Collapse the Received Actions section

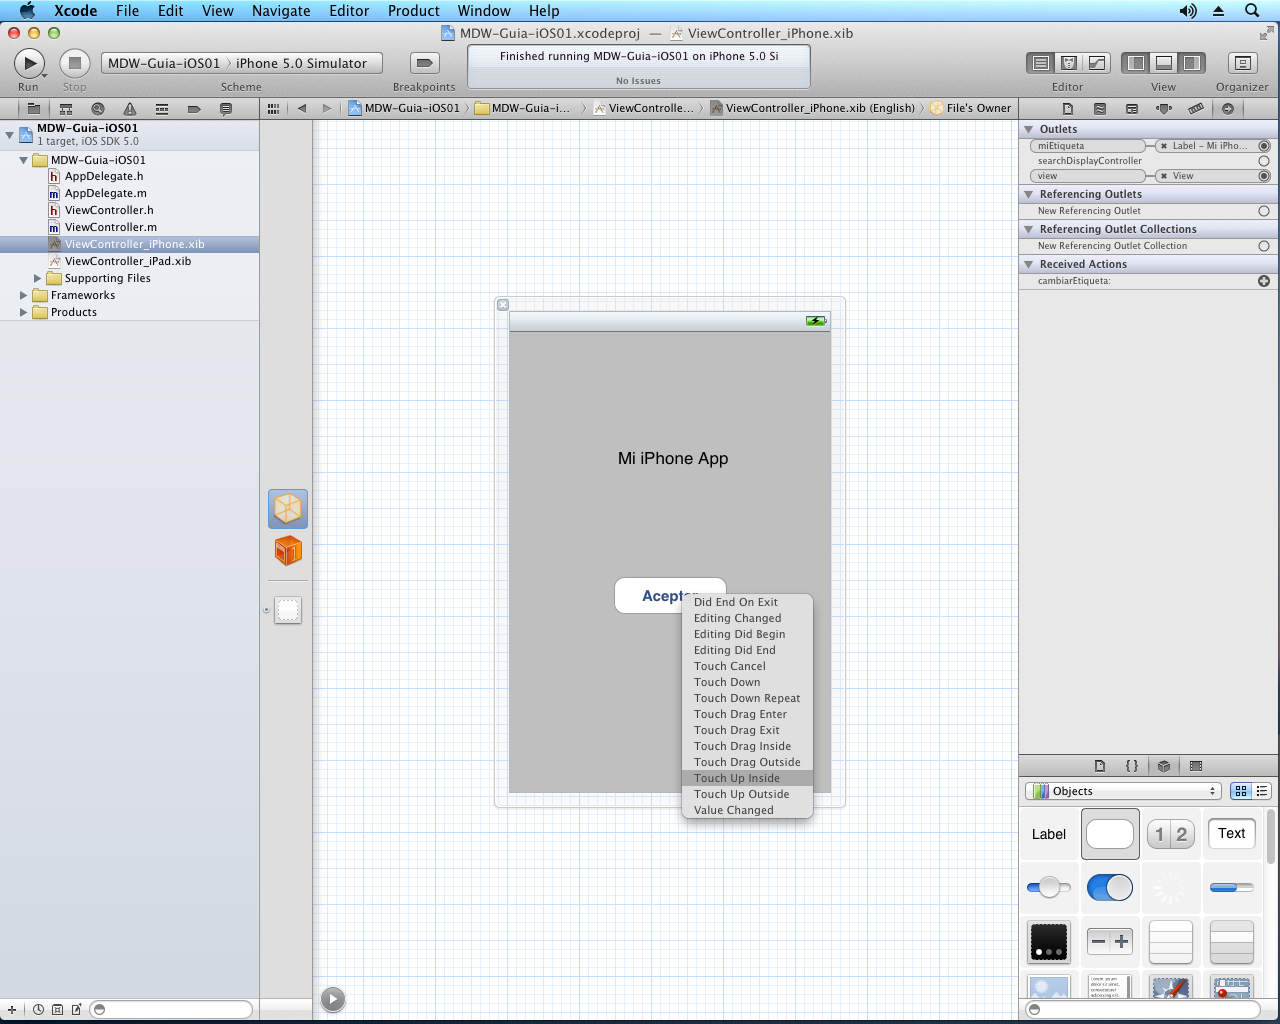point(1028,264)
